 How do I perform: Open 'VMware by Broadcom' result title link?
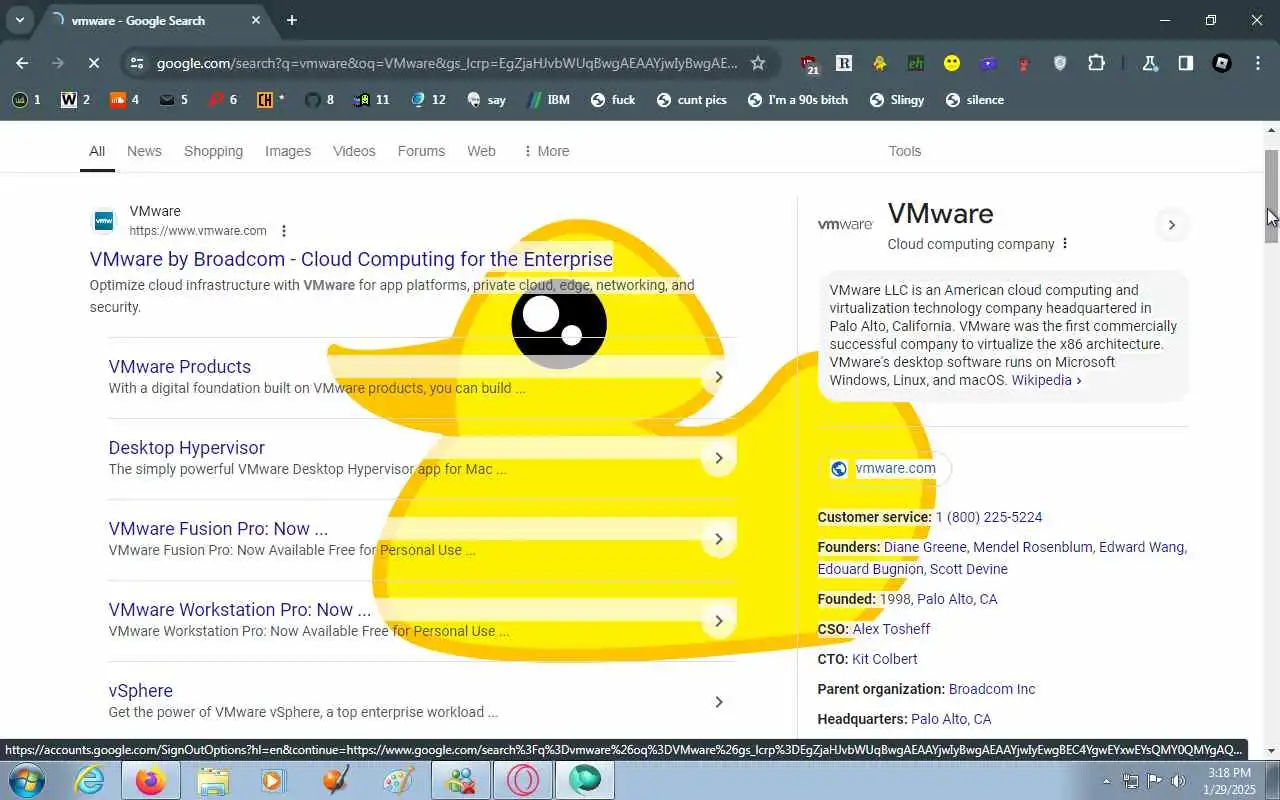[x=351, y=259]
